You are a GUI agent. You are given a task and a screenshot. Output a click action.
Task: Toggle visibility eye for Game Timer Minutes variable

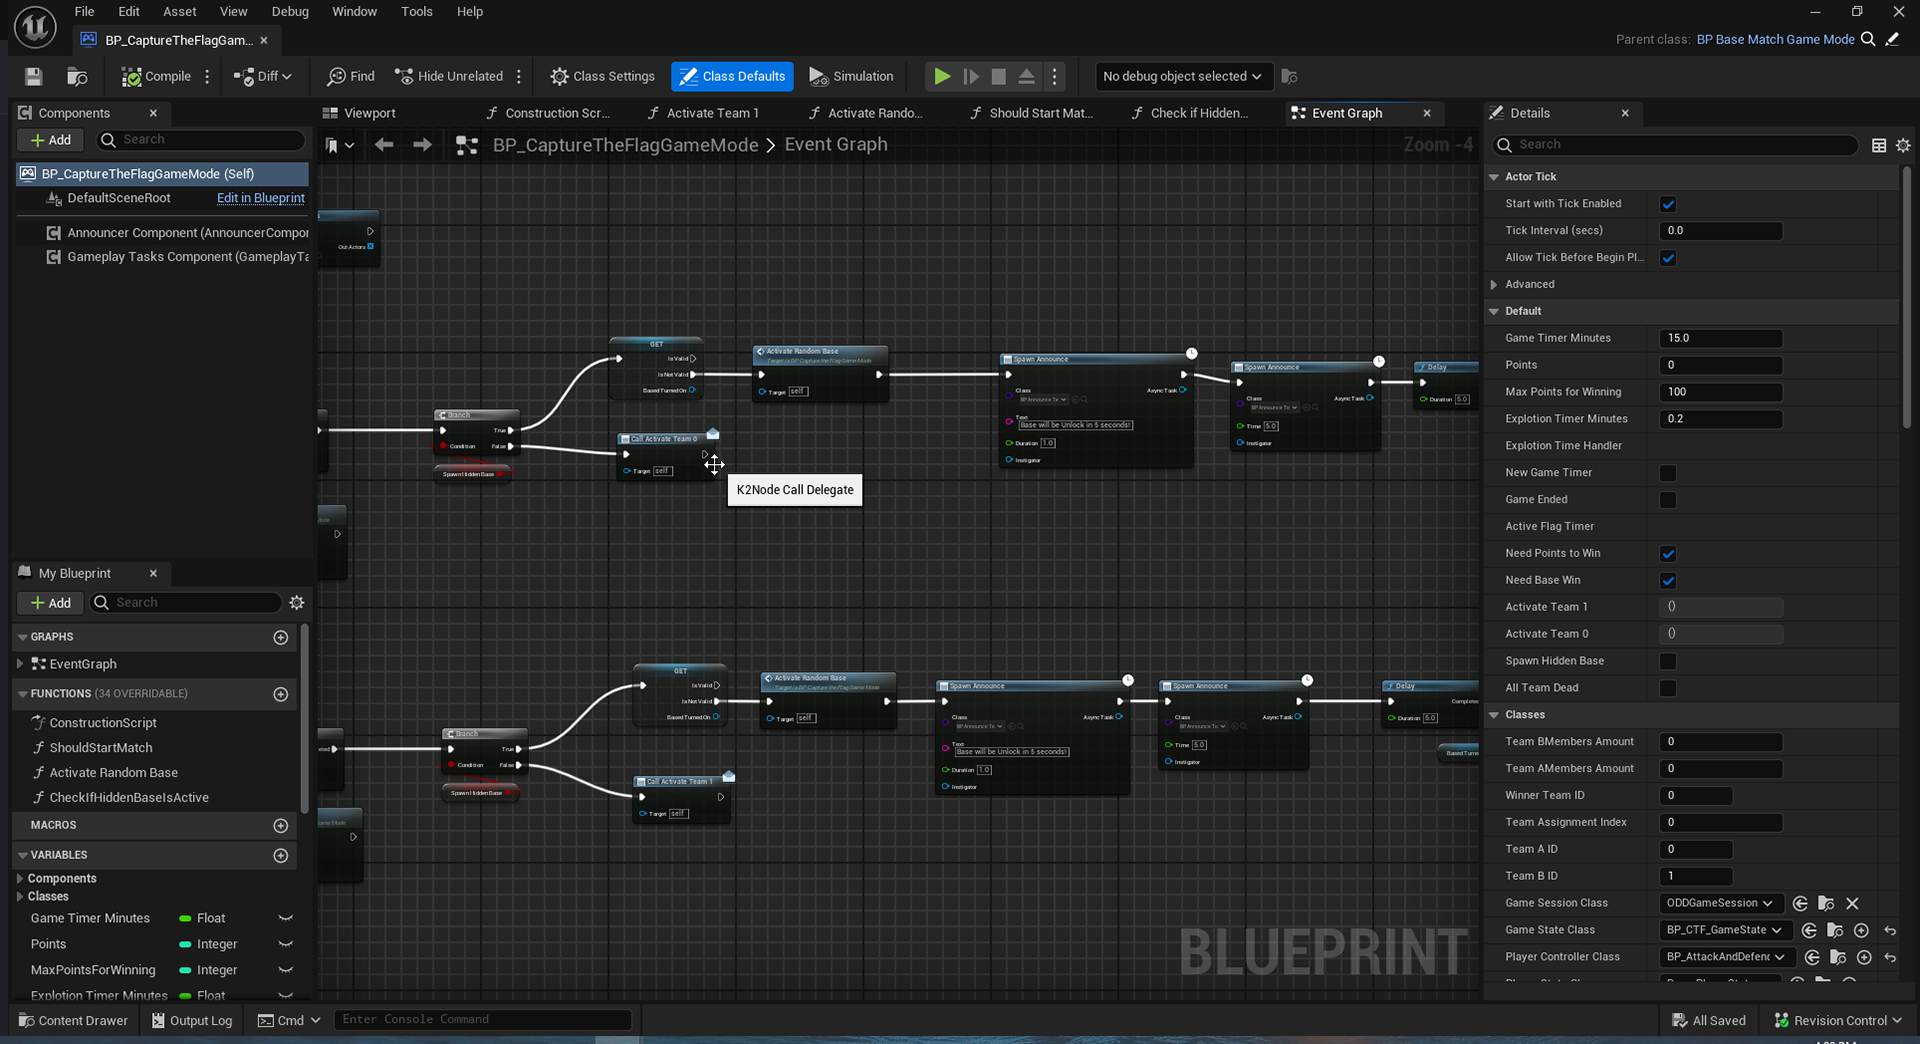[x=285, y=918]
